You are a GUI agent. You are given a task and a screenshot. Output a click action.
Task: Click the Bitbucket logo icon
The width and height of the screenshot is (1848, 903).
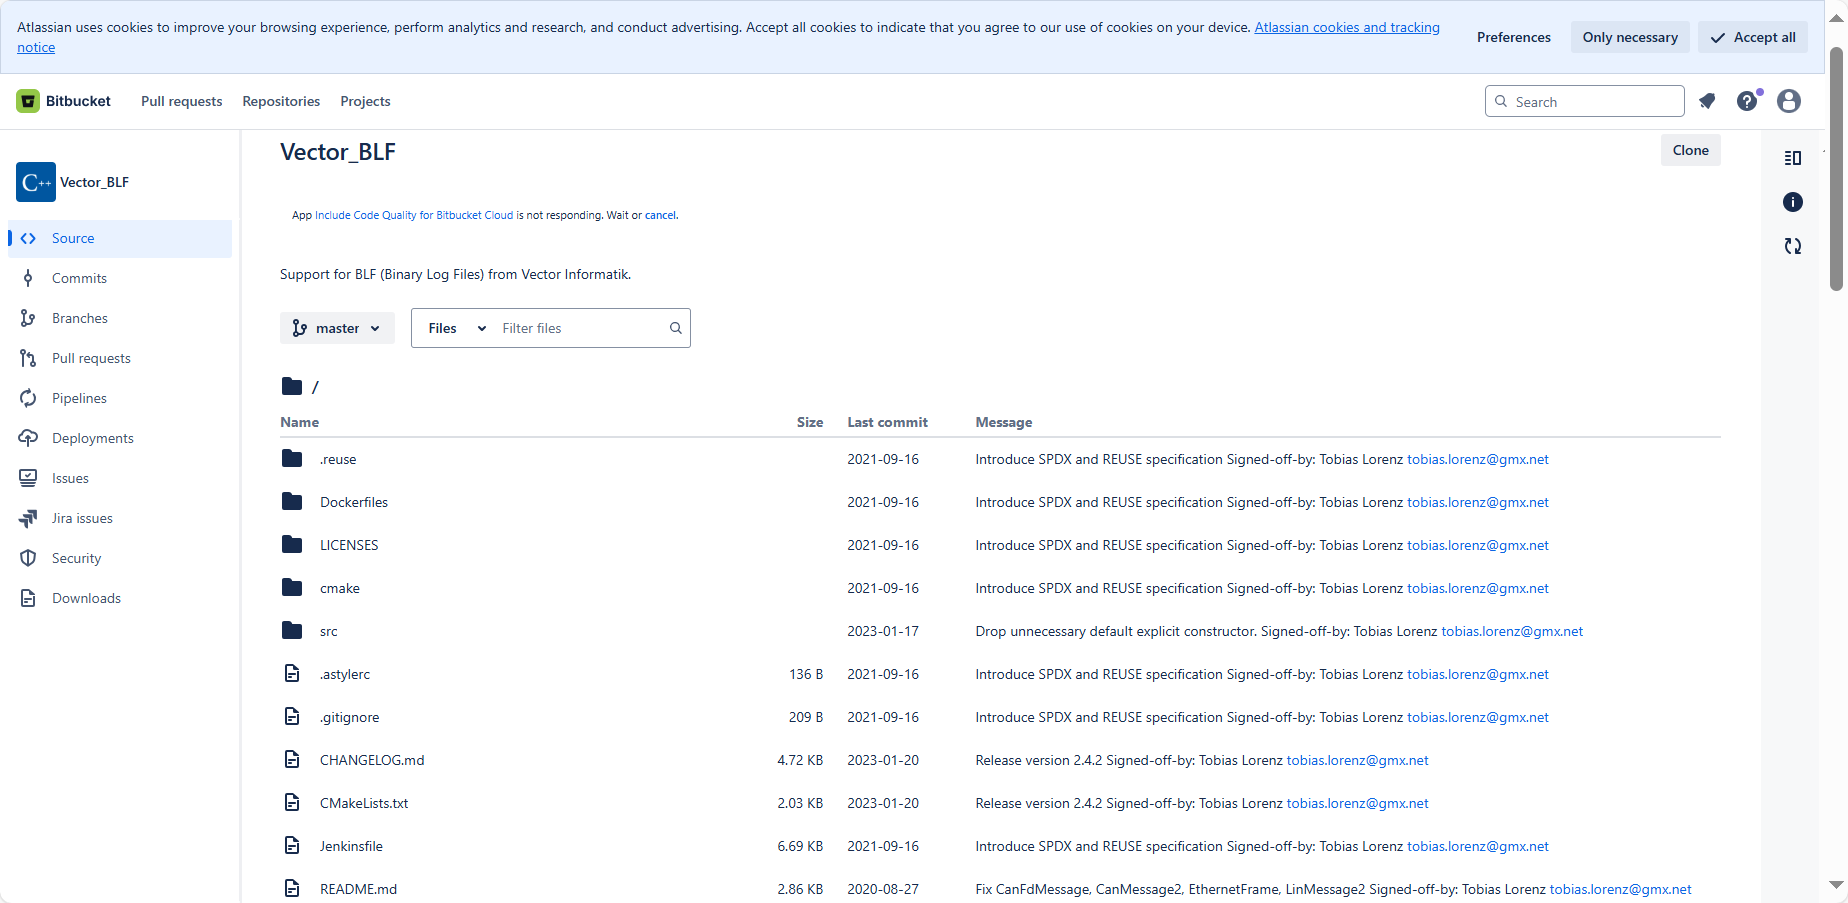[x=28, y=101]
